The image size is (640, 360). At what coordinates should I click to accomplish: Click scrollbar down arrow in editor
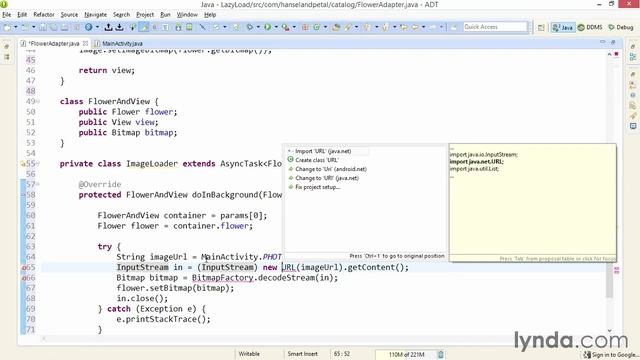(x=609, y=331)
